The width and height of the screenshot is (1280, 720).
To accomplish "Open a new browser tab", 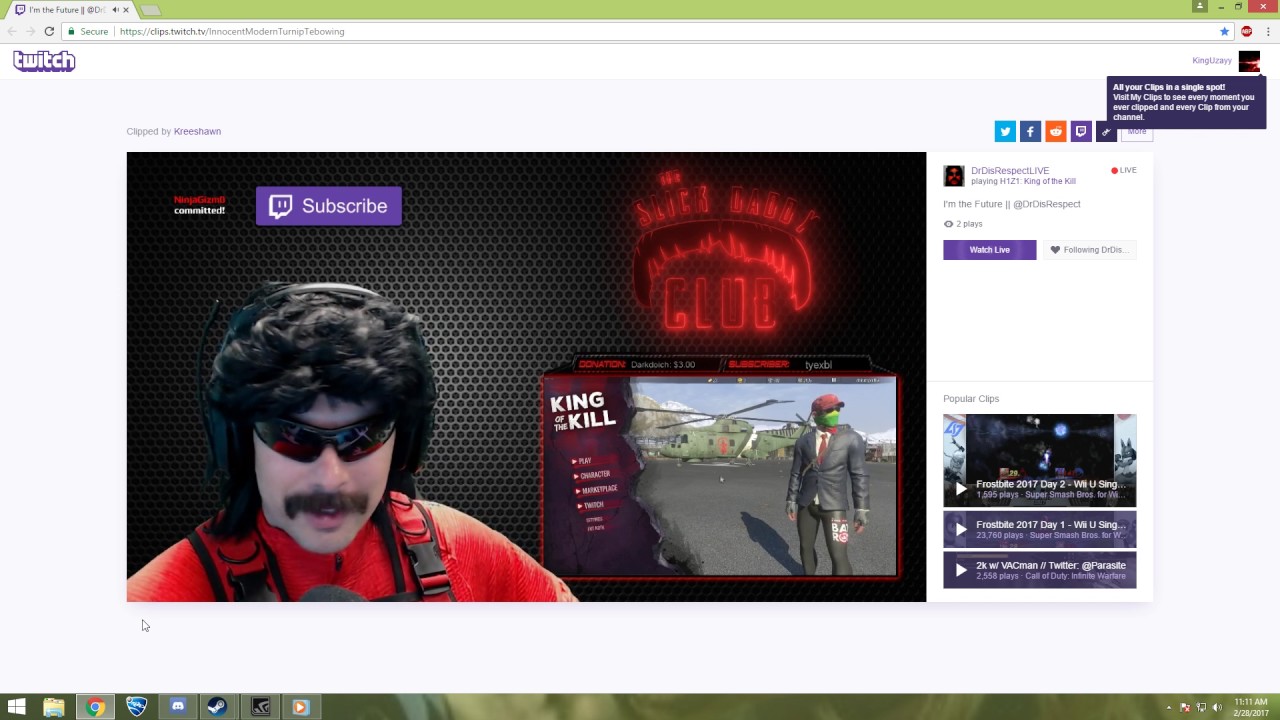I will 150,10.
